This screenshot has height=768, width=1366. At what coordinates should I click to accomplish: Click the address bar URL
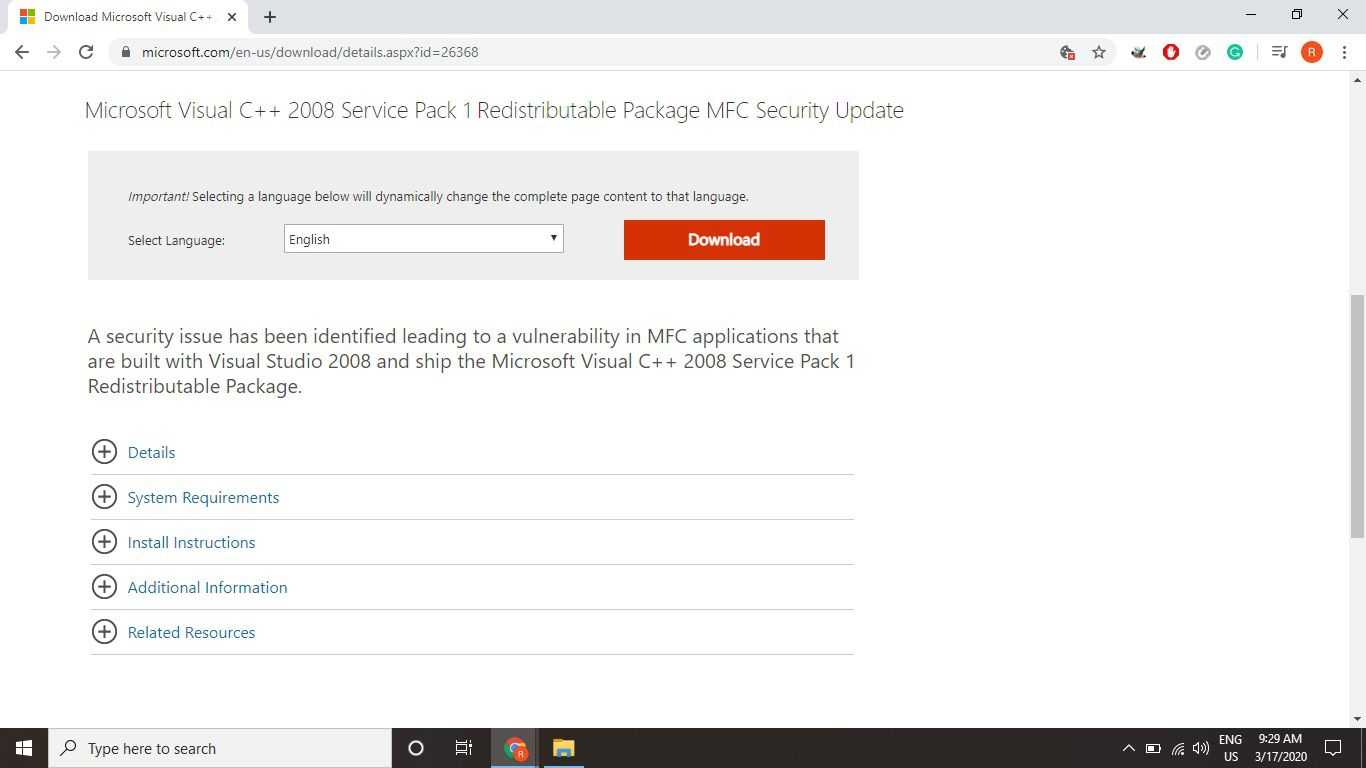310,52
